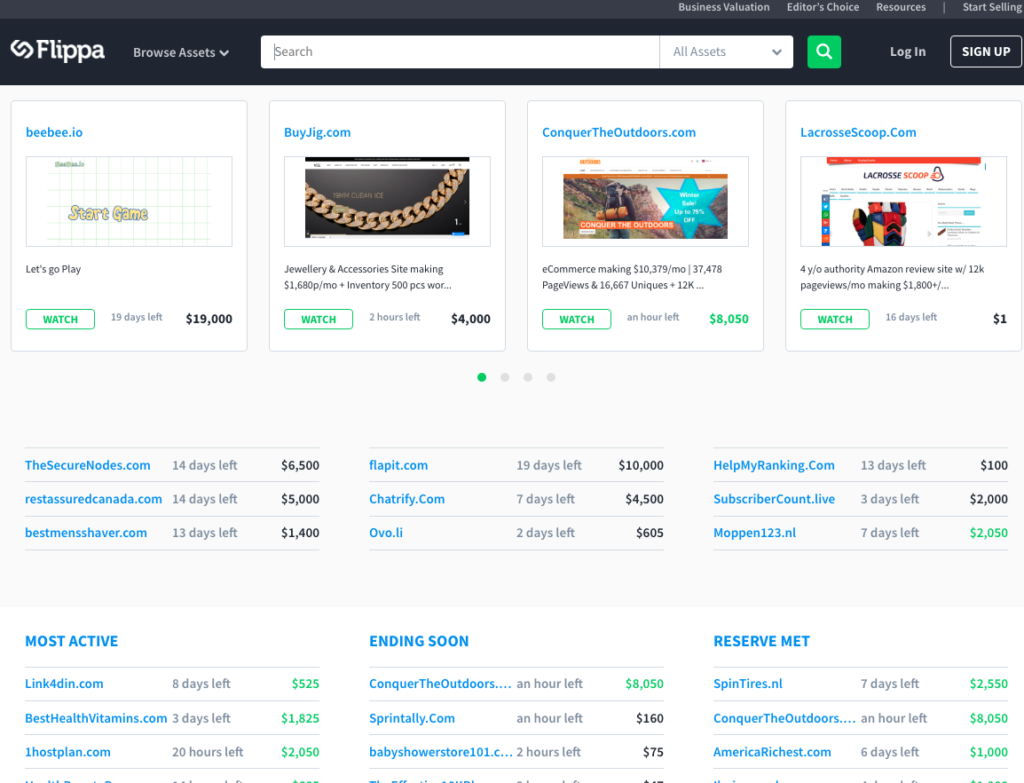This screenshot has height=783, width=1024.
Task: Select the second carousel dot
Action: click(505, 377)
